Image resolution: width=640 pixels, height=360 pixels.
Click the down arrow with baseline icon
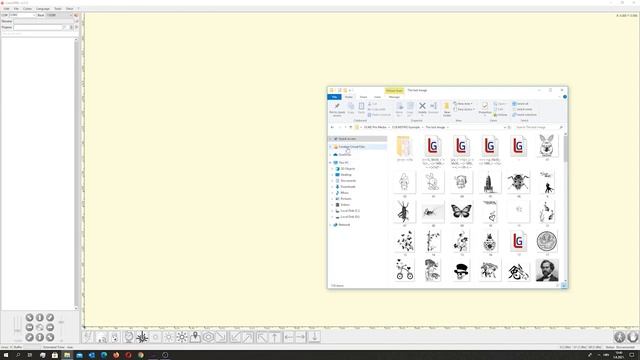click(314, 337)
